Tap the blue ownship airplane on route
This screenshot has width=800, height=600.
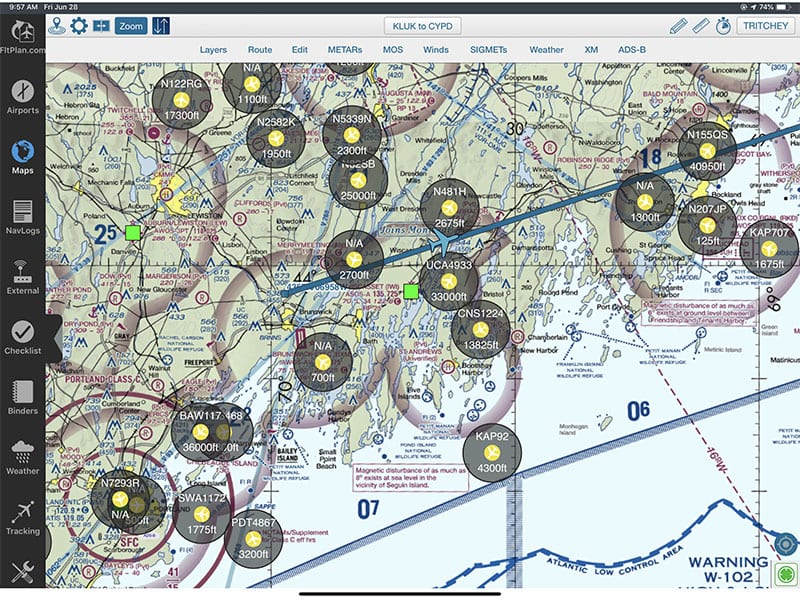pyautogui.click(x=444, y=242)
